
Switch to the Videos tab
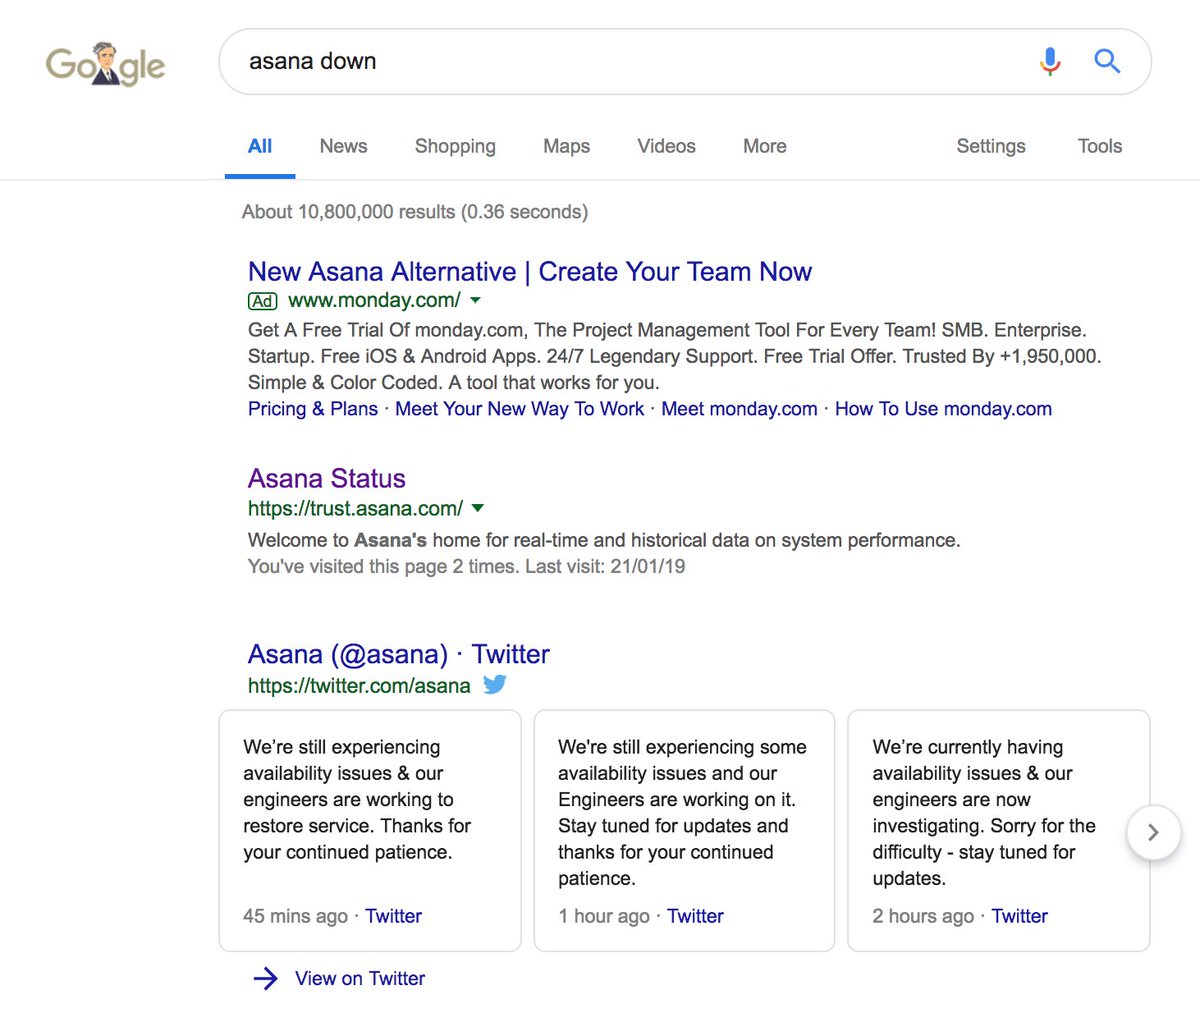(666, 146)
